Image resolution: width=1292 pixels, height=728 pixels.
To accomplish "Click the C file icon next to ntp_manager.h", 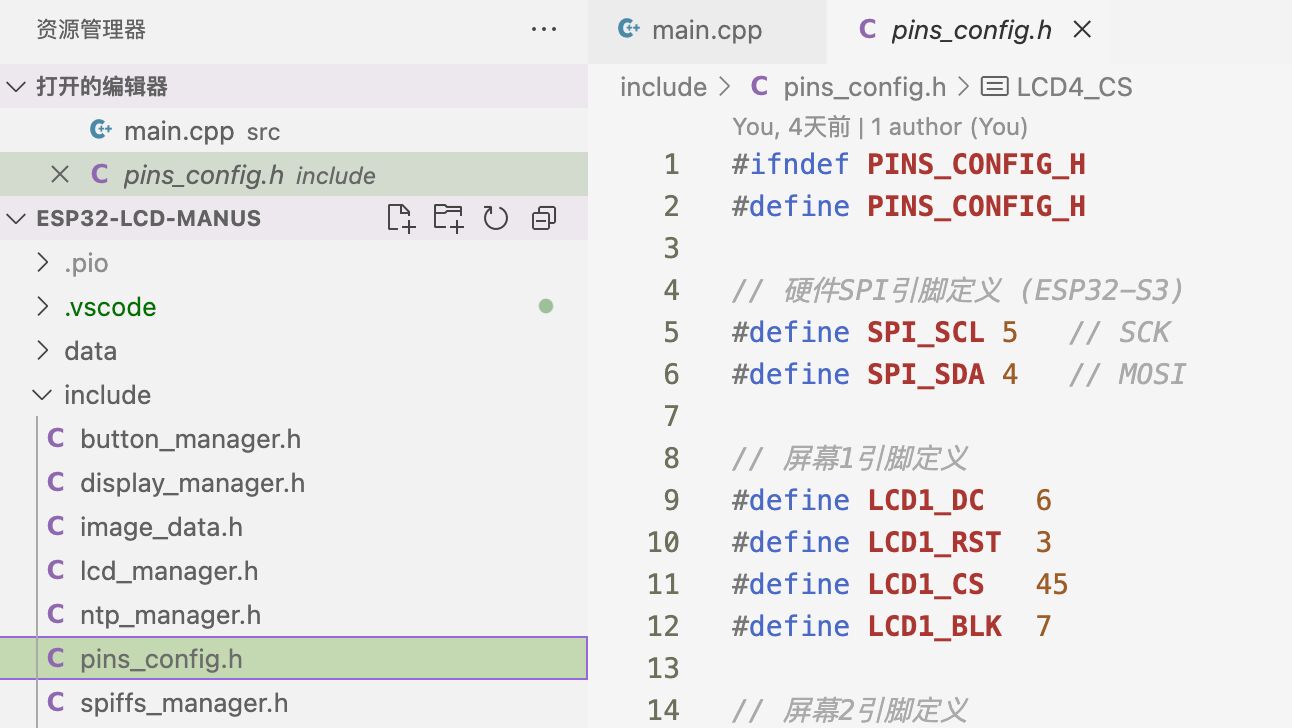I will [x=56, y=614].
